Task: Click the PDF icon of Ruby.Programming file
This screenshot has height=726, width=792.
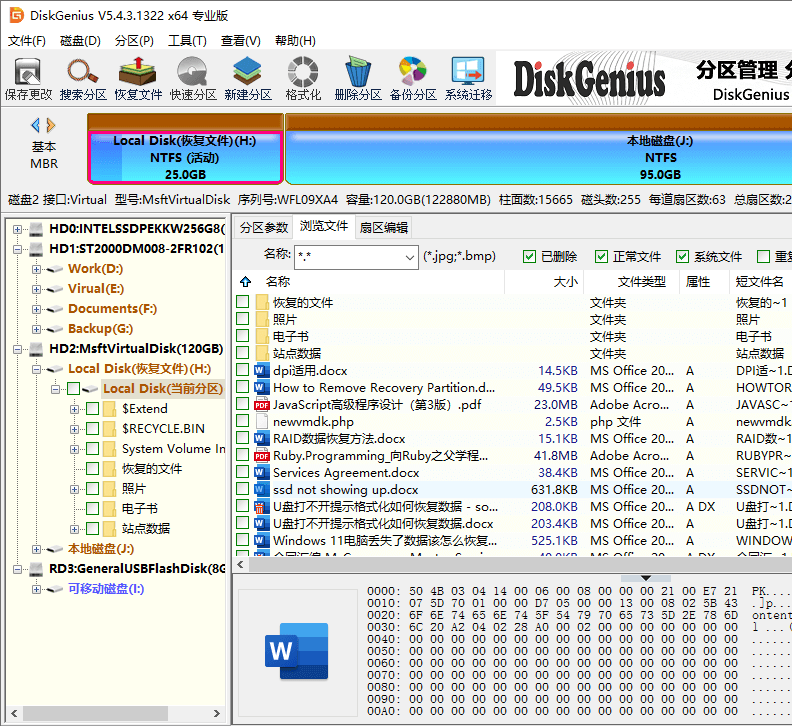Action: (x=261, y=456)
